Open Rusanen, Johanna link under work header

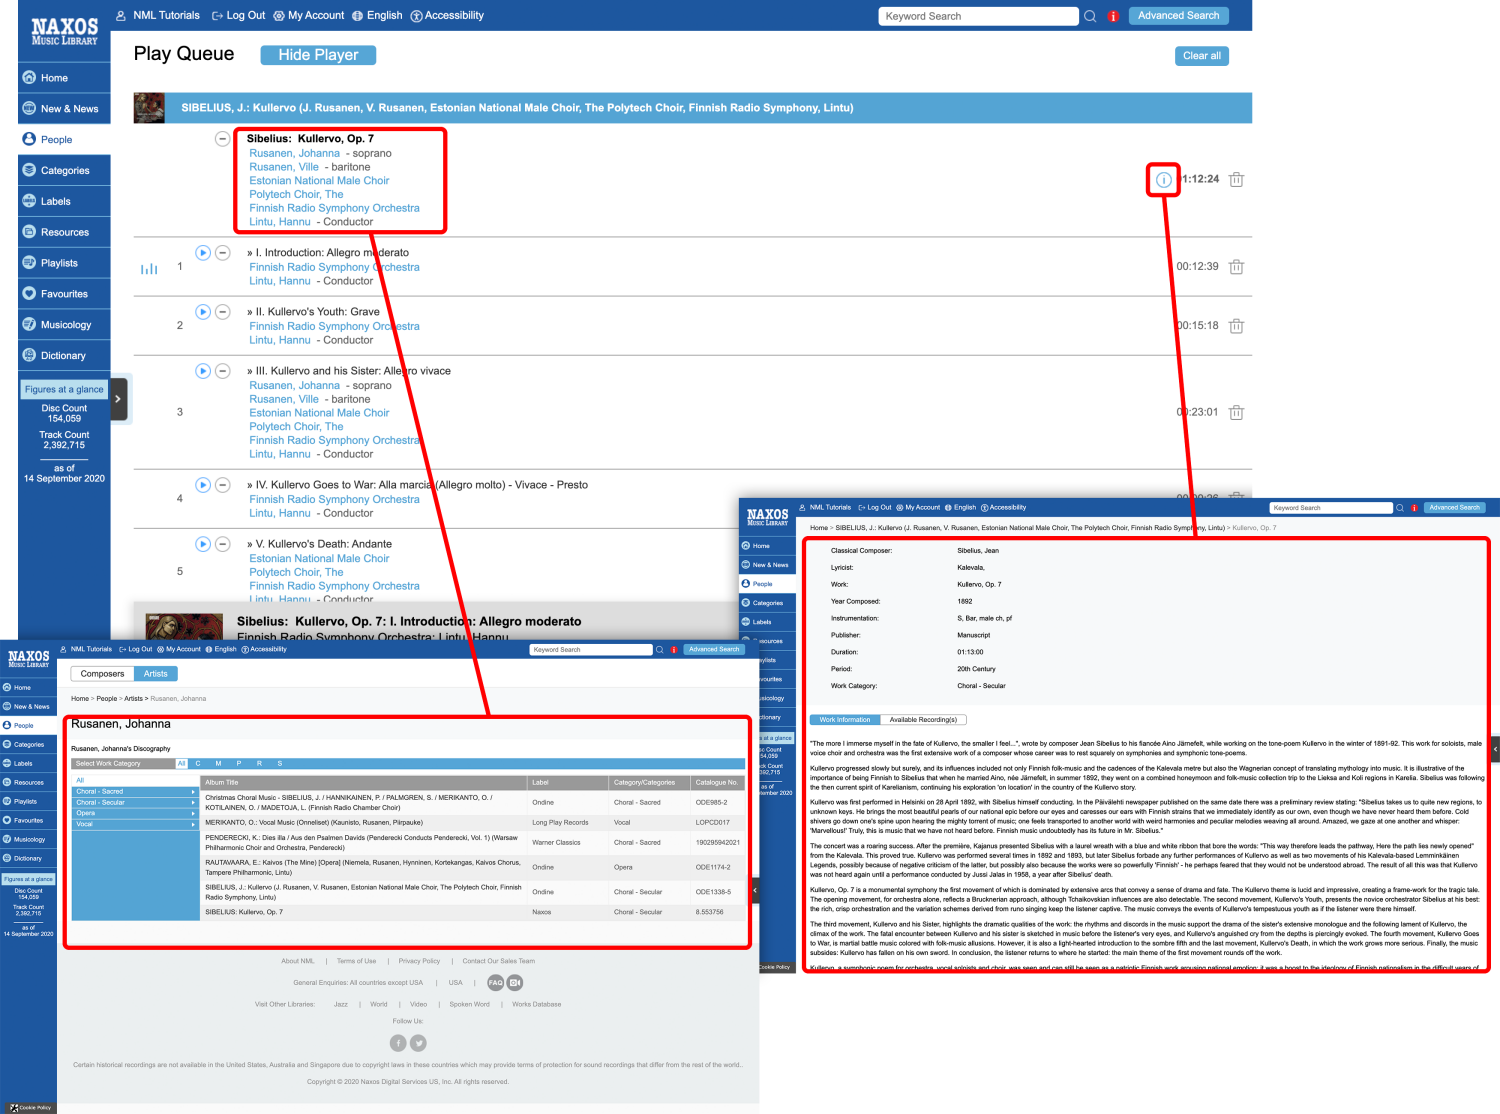coord(295,154)
